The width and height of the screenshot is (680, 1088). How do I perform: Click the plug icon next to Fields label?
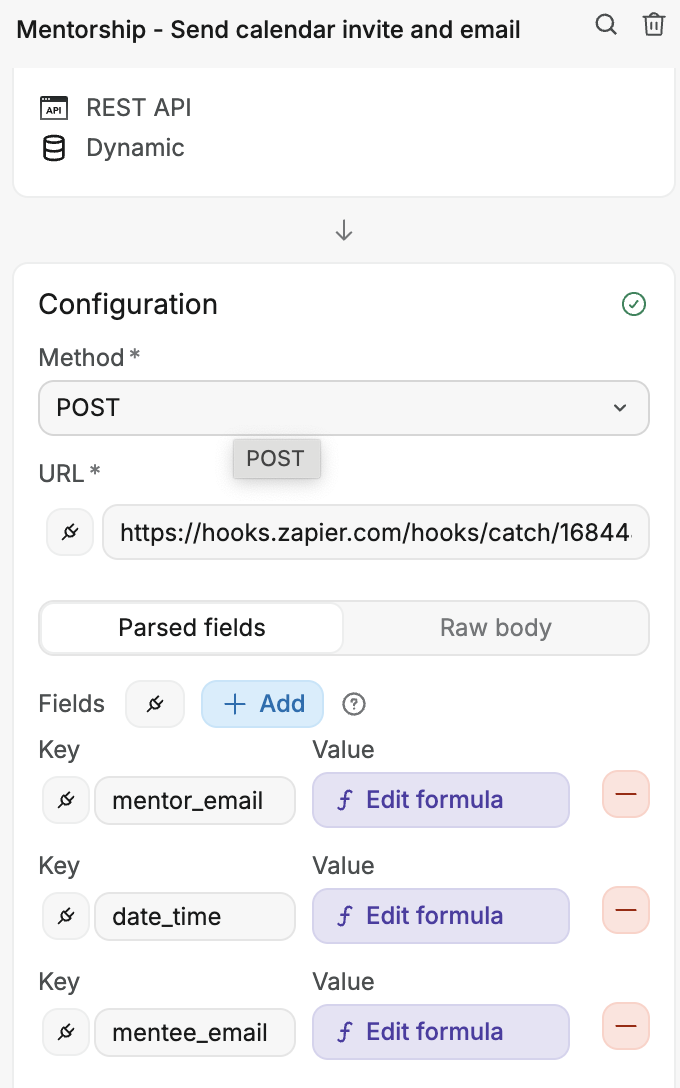coord(155,704)
